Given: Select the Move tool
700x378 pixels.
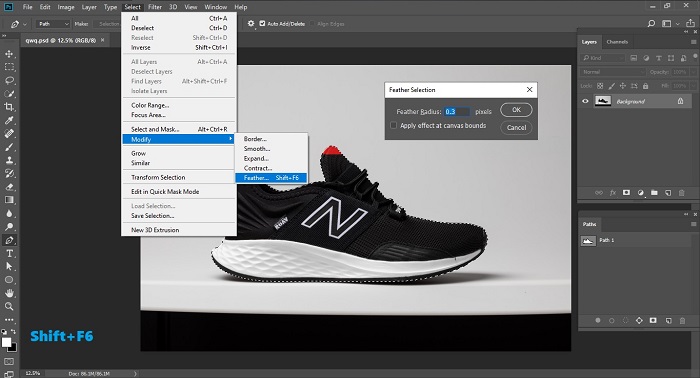Looking at the screenshot, I should pyautogui.click(x=9, y=54).
